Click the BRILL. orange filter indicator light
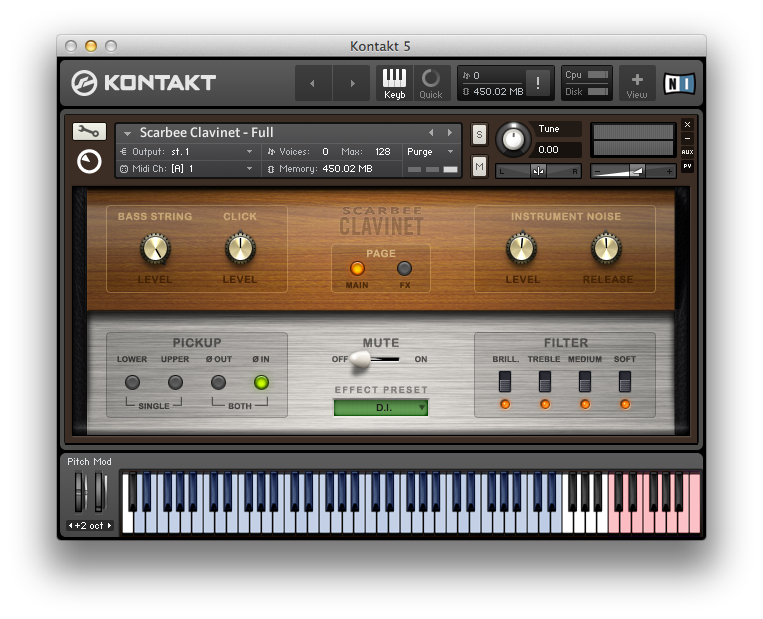This screenshot has height=619, width=763. 505,404
